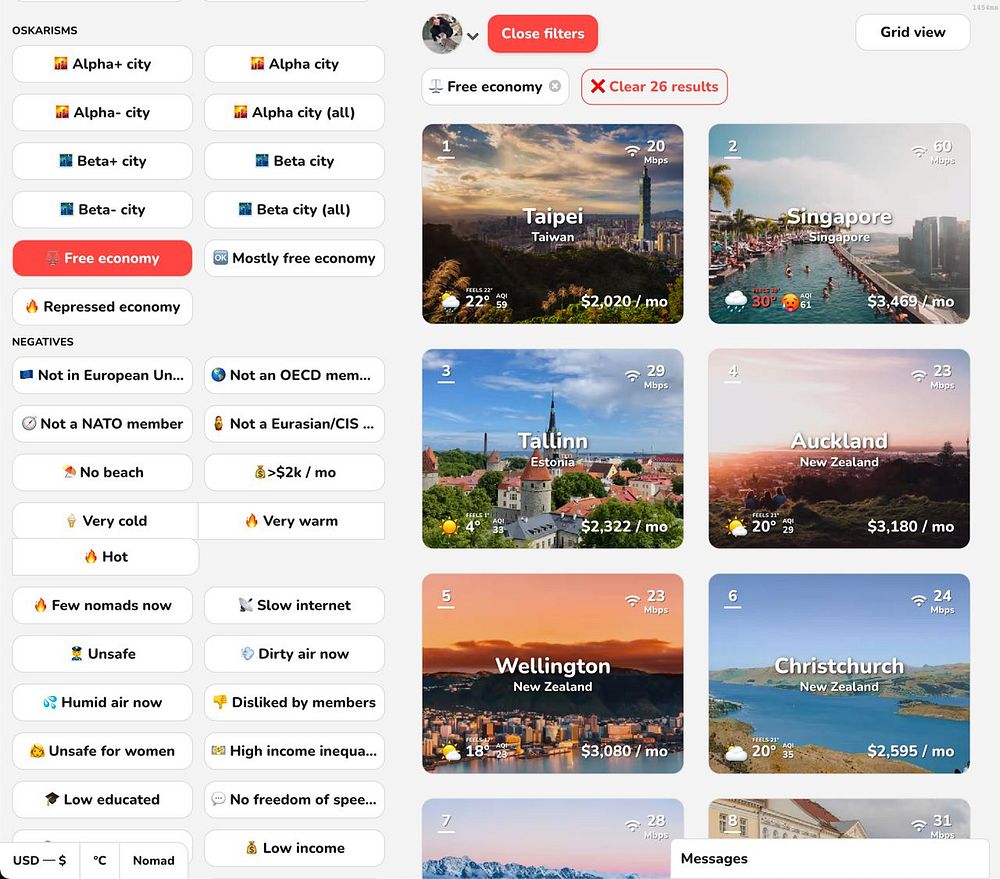Change the °C temperature unit
Screen dimensions: 1000x879
[99, 861]
